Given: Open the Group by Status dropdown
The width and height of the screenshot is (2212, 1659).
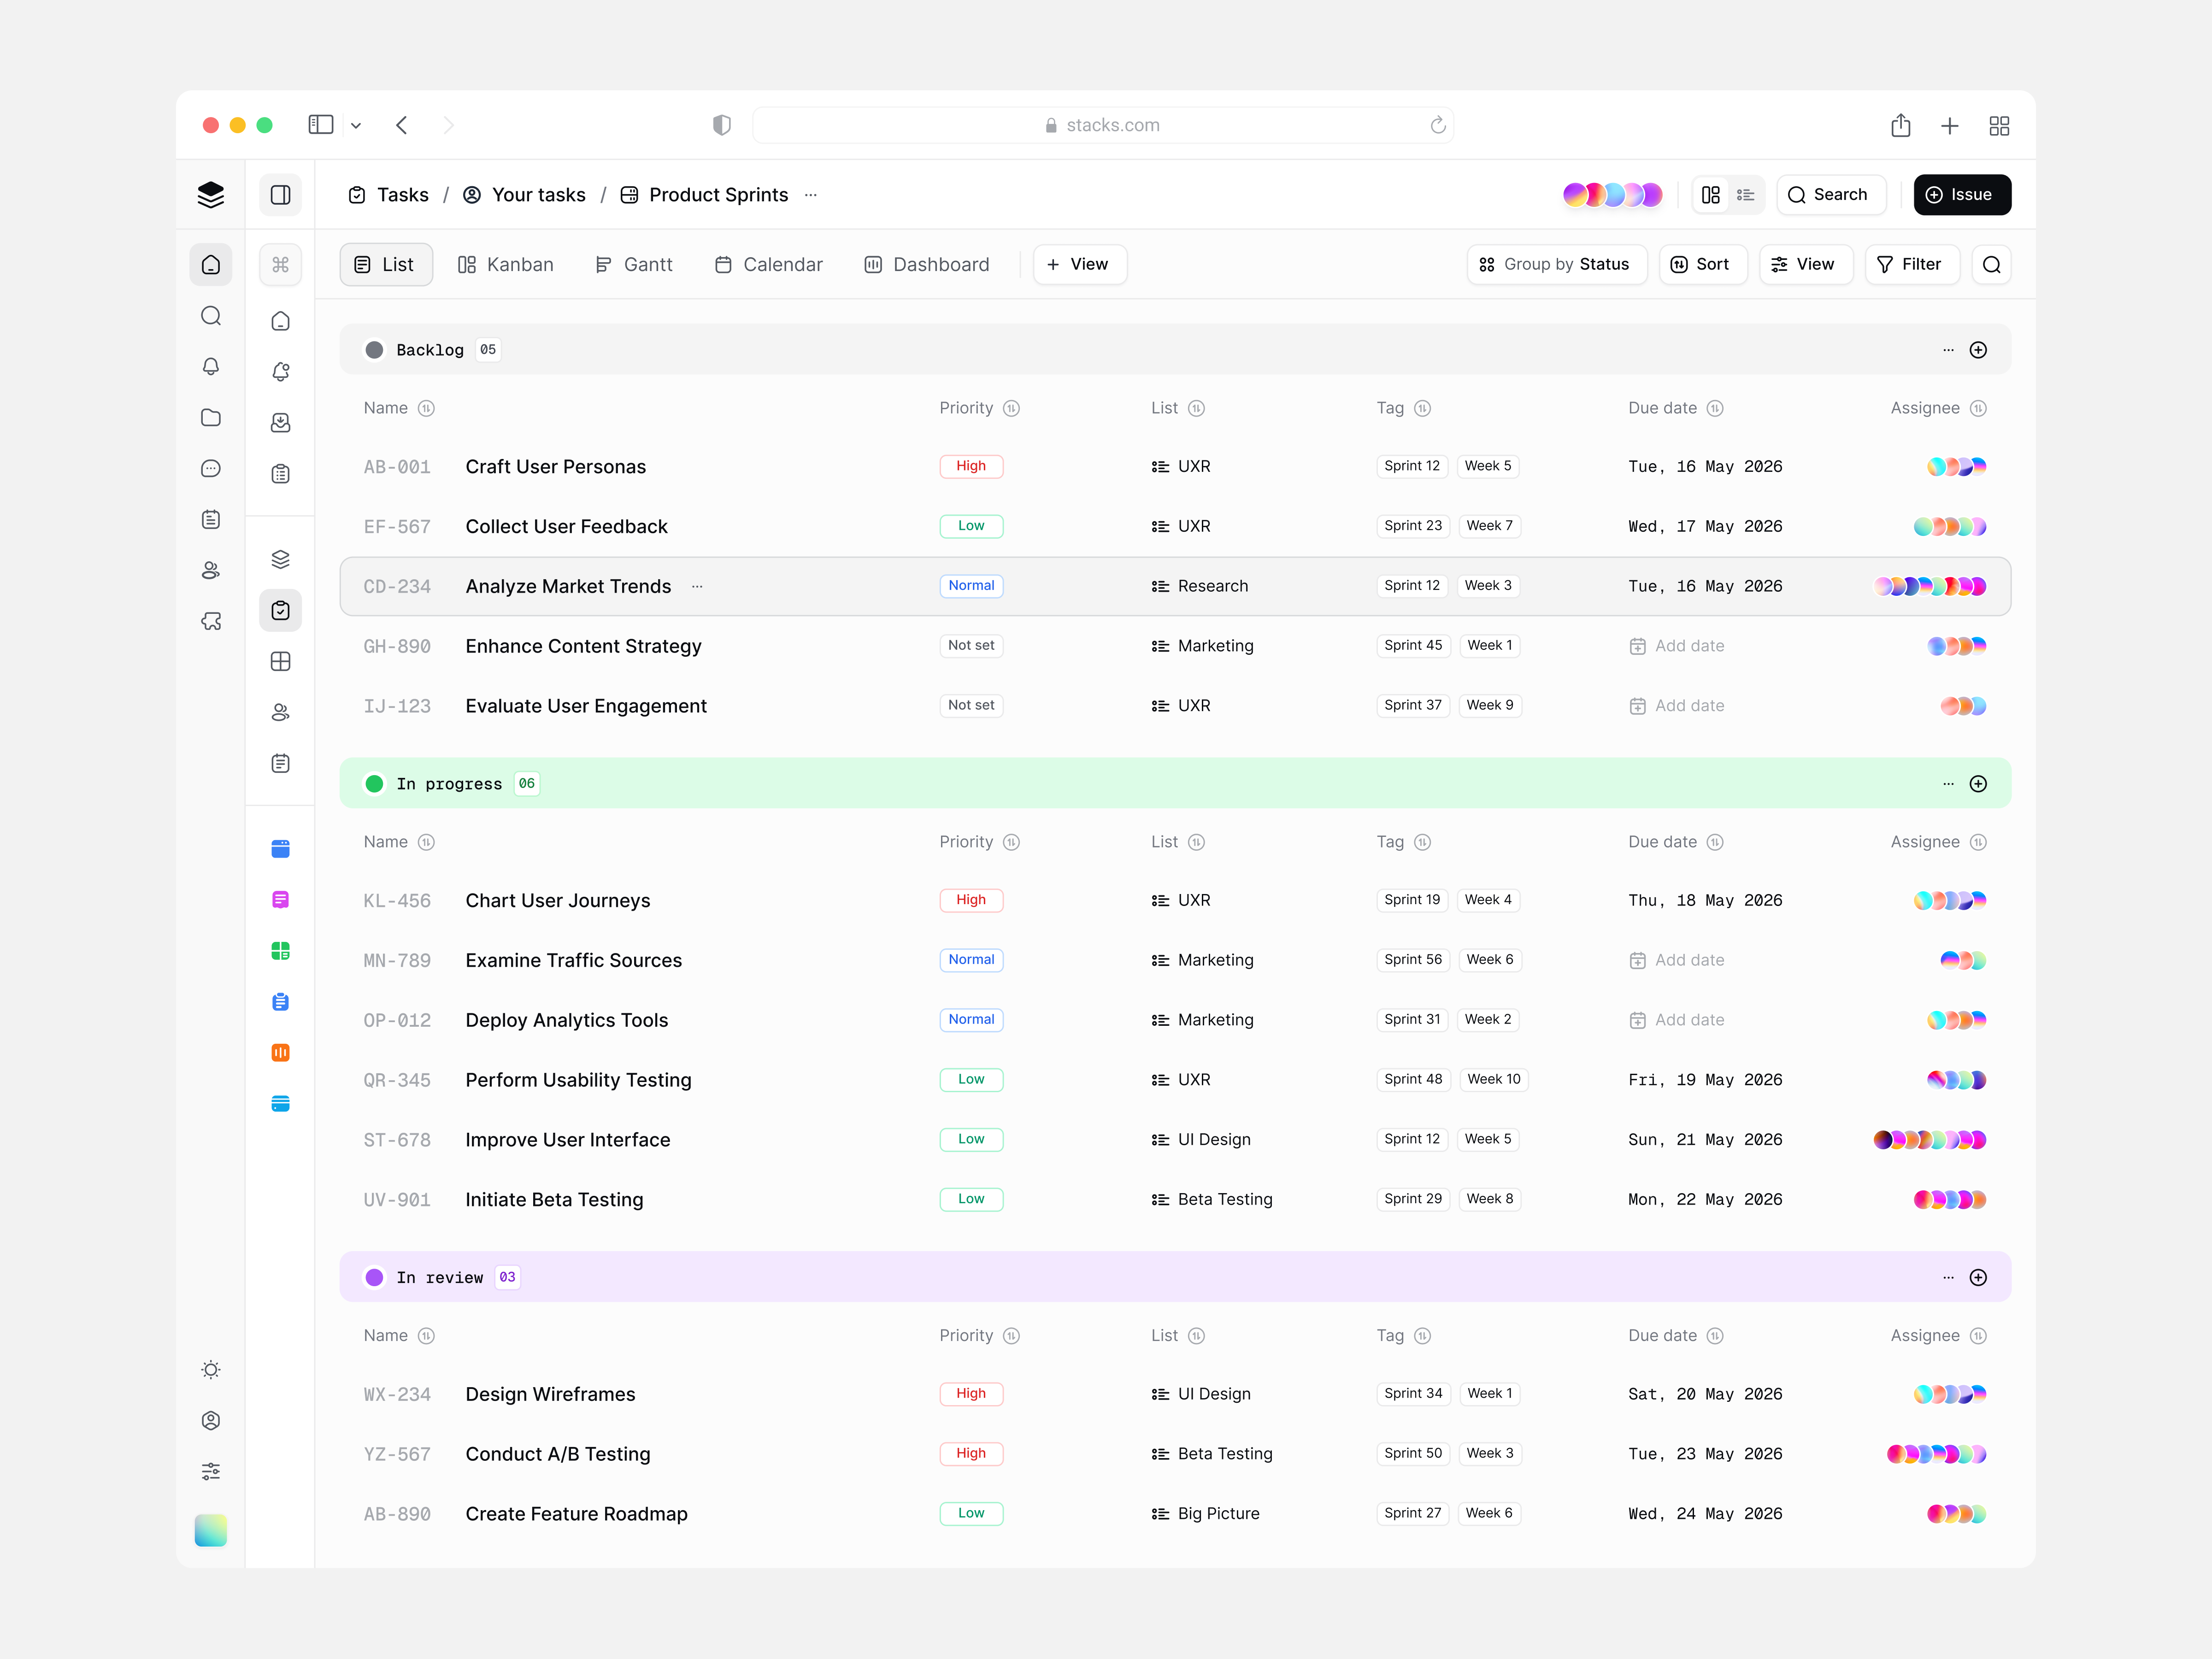Looking at the screenshot, I should 1556,265.
